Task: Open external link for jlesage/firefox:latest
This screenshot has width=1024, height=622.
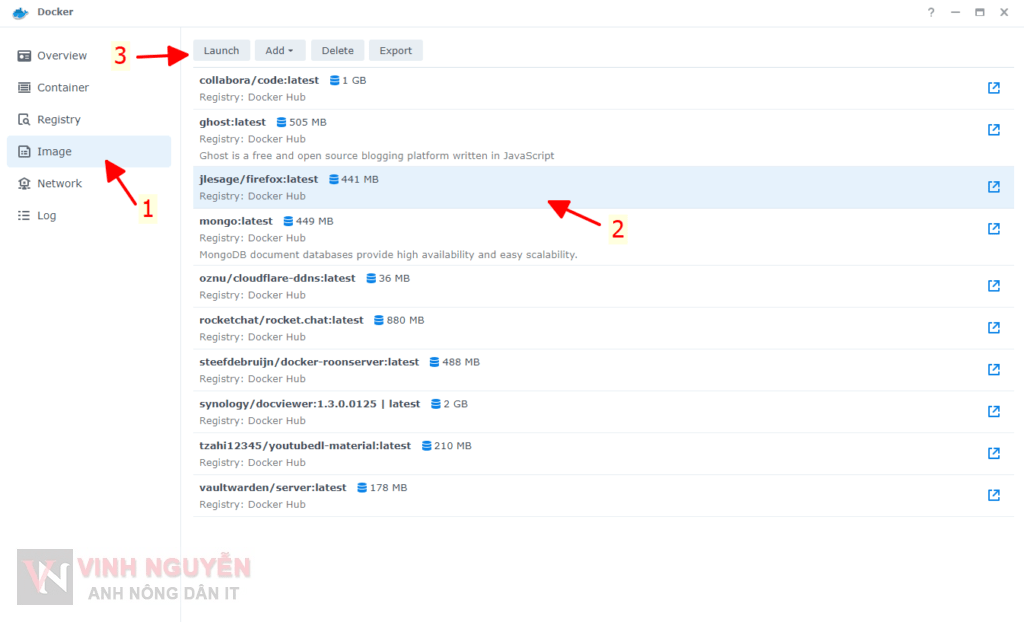Action: 993,186
